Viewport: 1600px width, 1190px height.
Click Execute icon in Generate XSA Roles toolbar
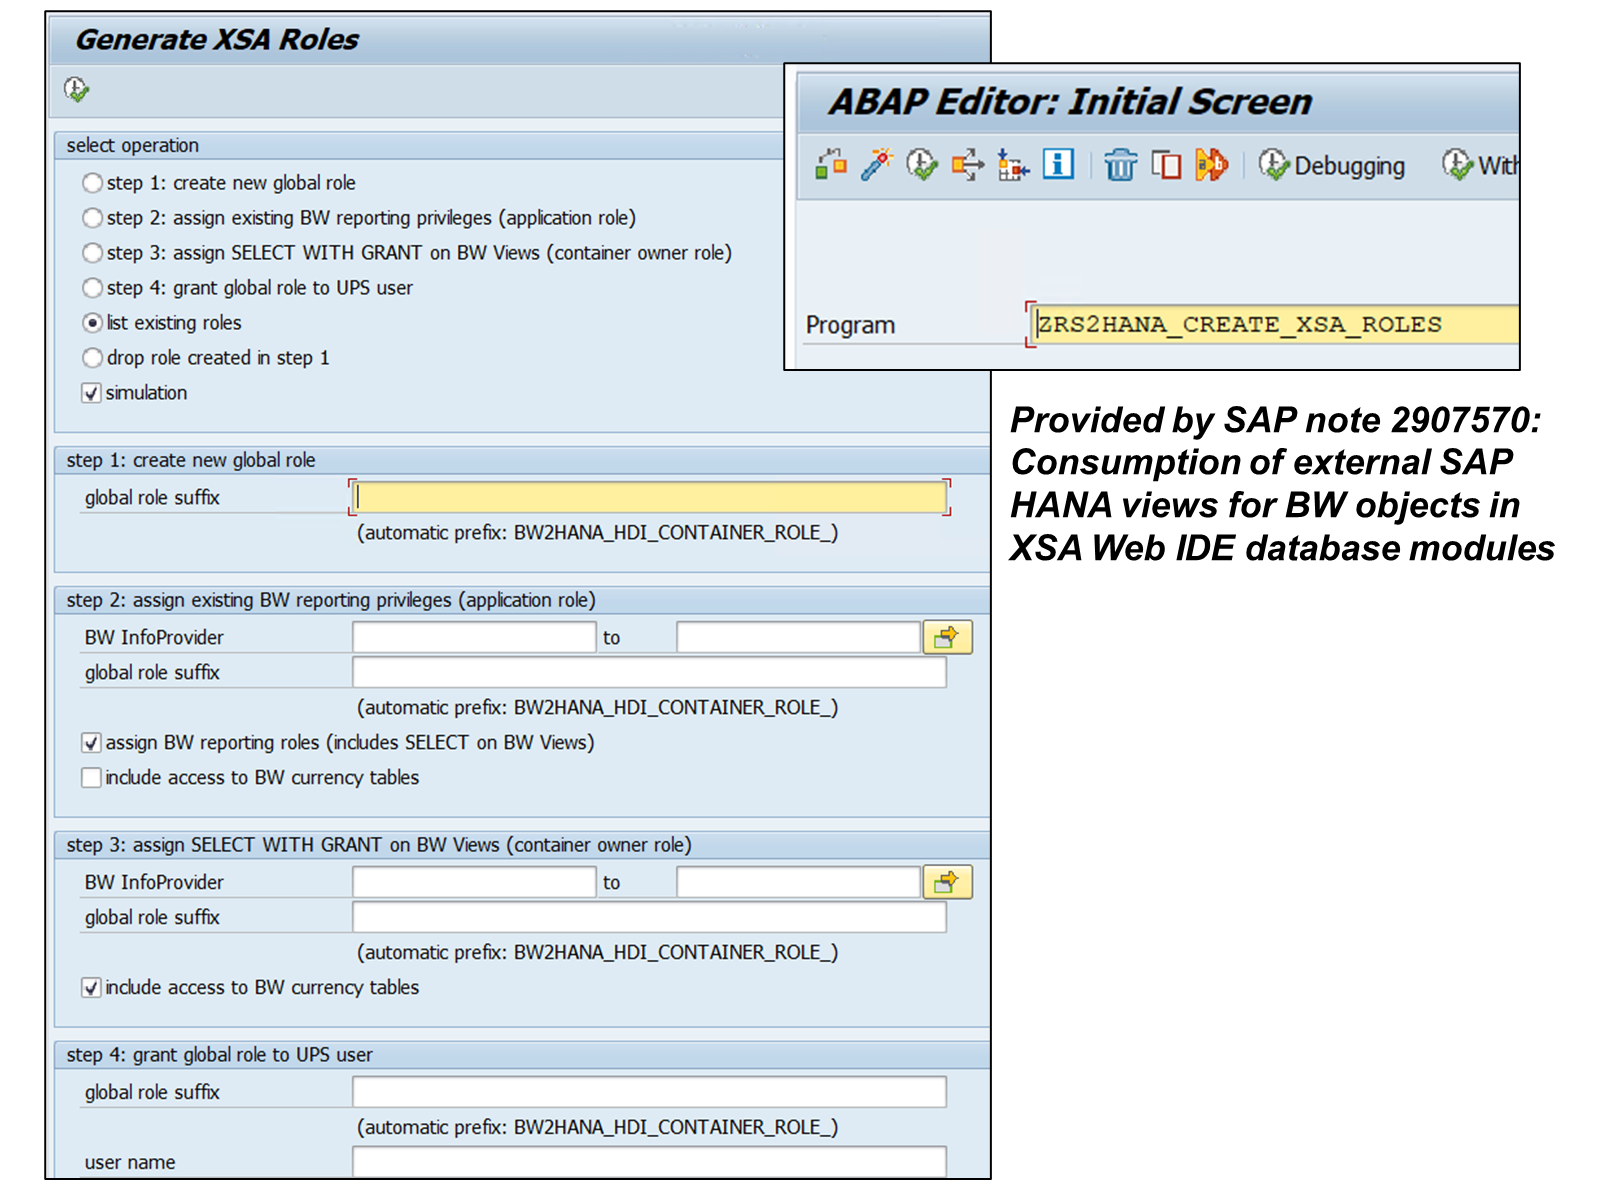(76, 90)
